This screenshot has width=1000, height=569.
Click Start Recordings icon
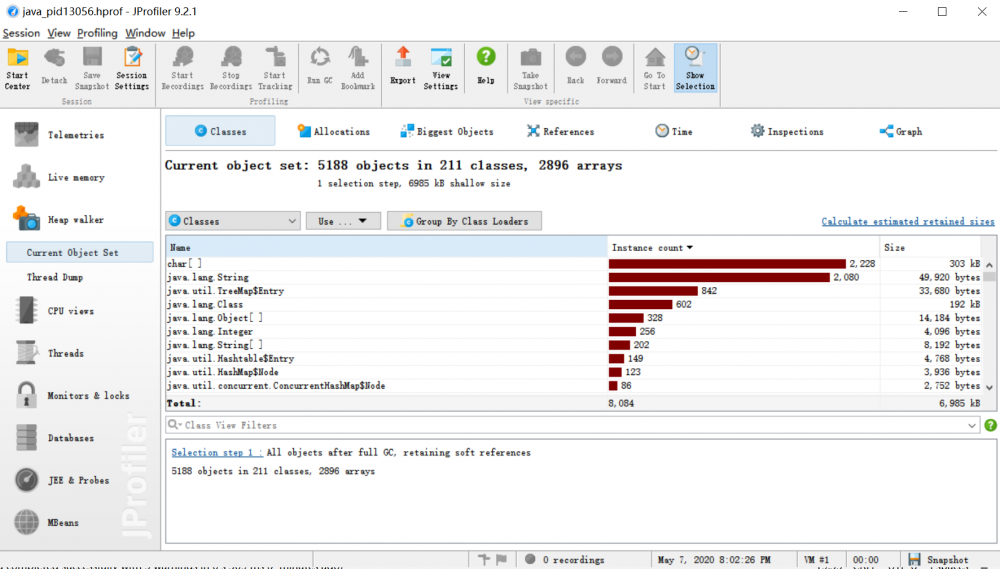tap(182, 68)
